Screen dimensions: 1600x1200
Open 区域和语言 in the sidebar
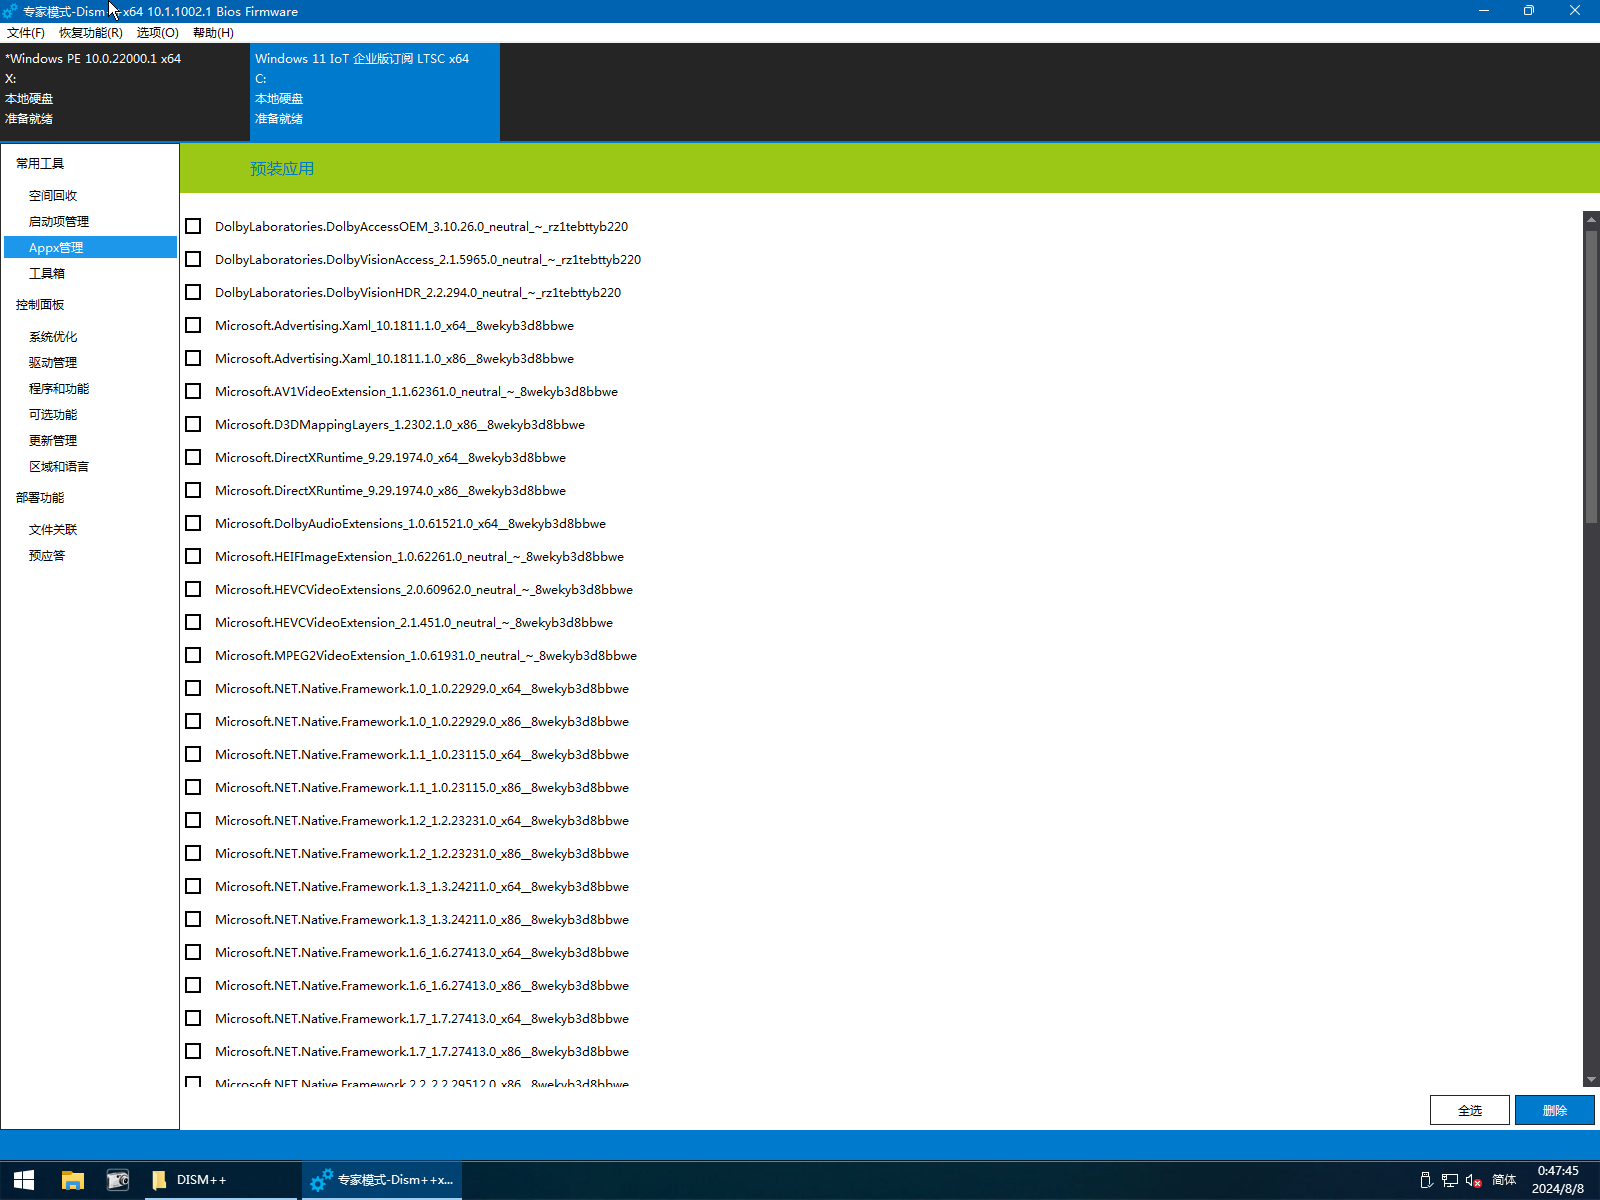click(59, 467)
